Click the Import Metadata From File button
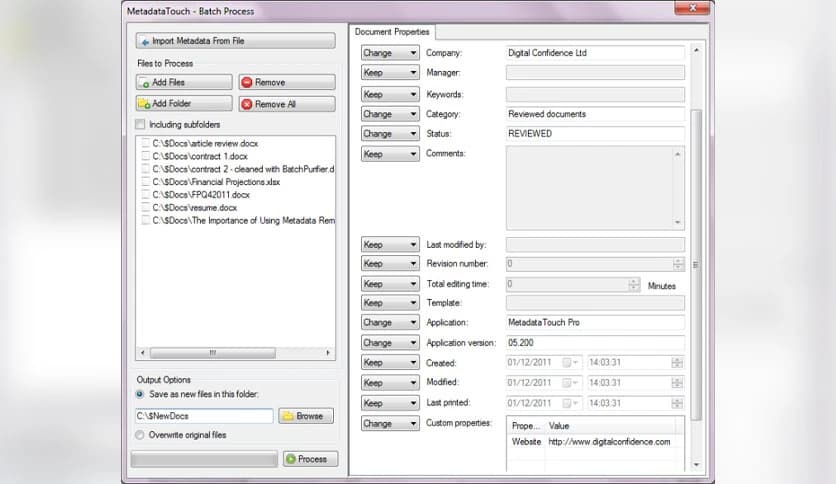The width and height of the screenshot is (836, 484). 235,41
